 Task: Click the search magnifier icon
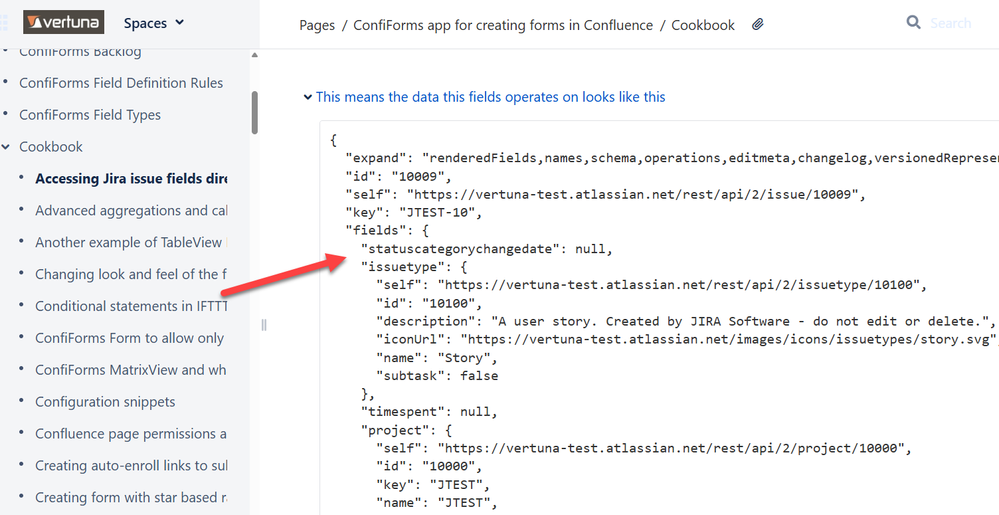click(914, 23)
